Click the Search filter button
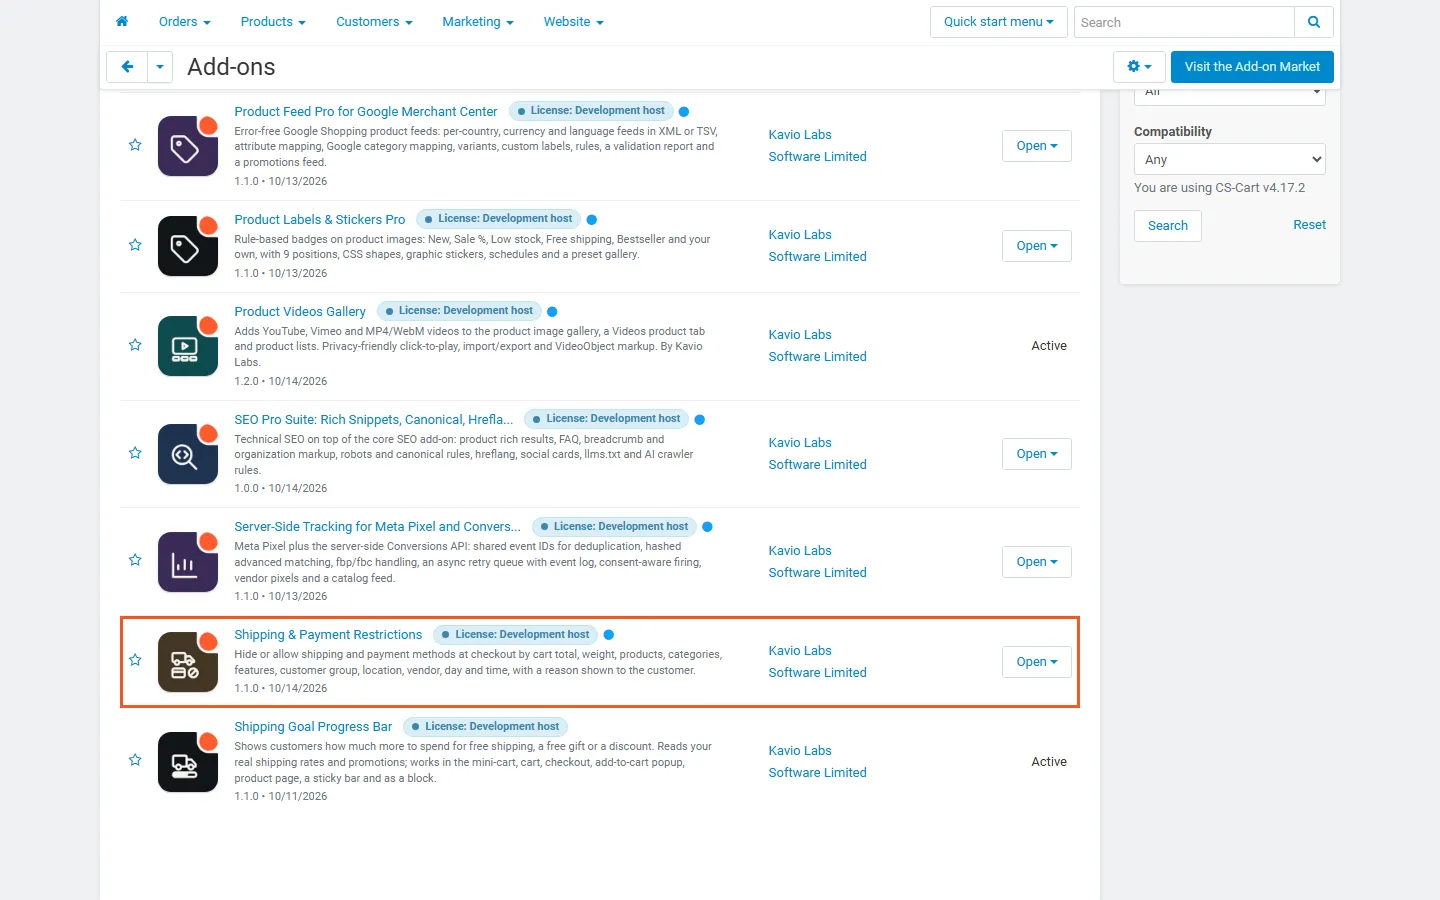The image size is (1440, 900). (1168, 226)
